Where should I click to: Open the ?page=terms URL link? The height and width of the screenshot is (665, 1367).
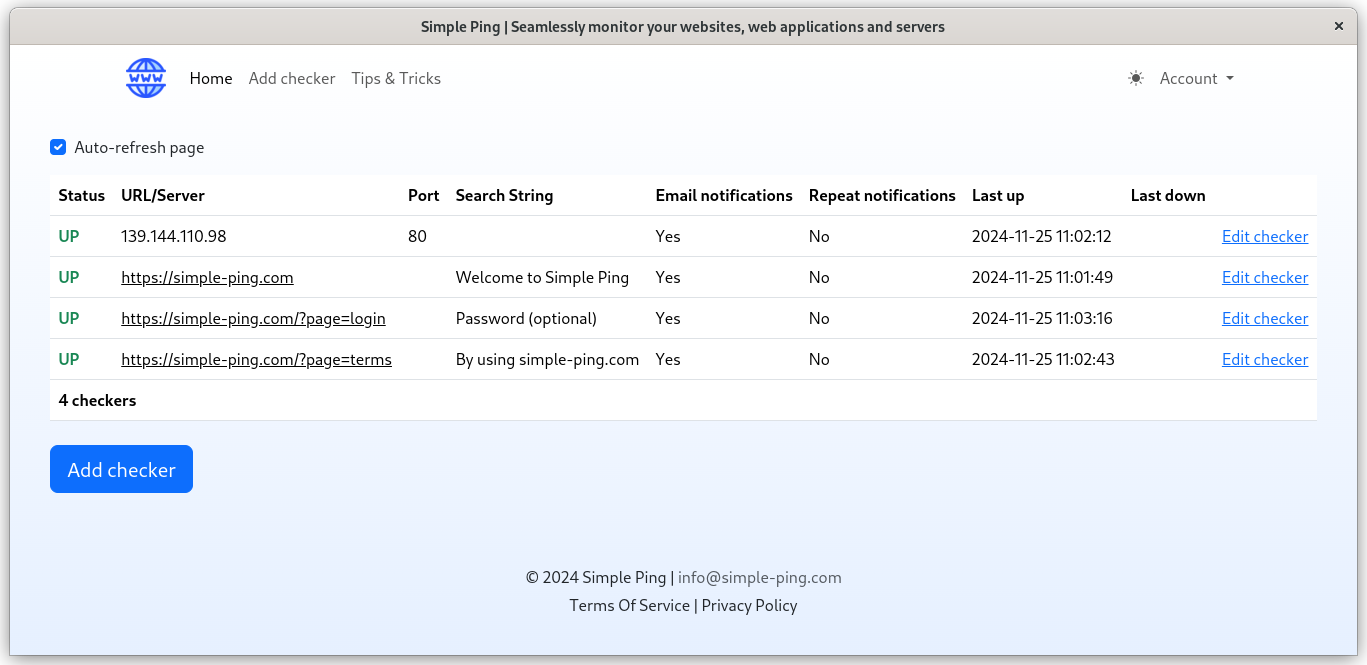[x=256, y=360]
